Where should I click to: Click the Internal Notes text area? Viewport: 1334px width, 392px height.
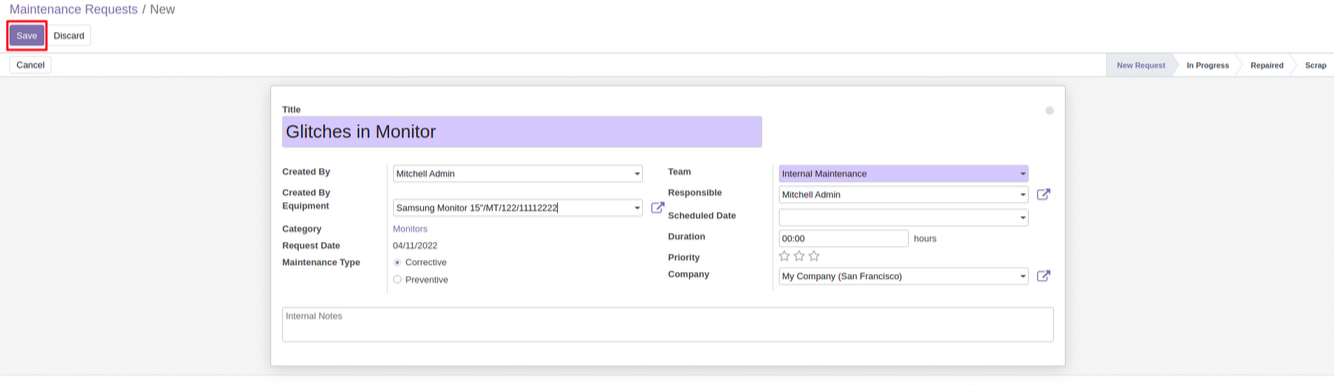click(668, 325)
